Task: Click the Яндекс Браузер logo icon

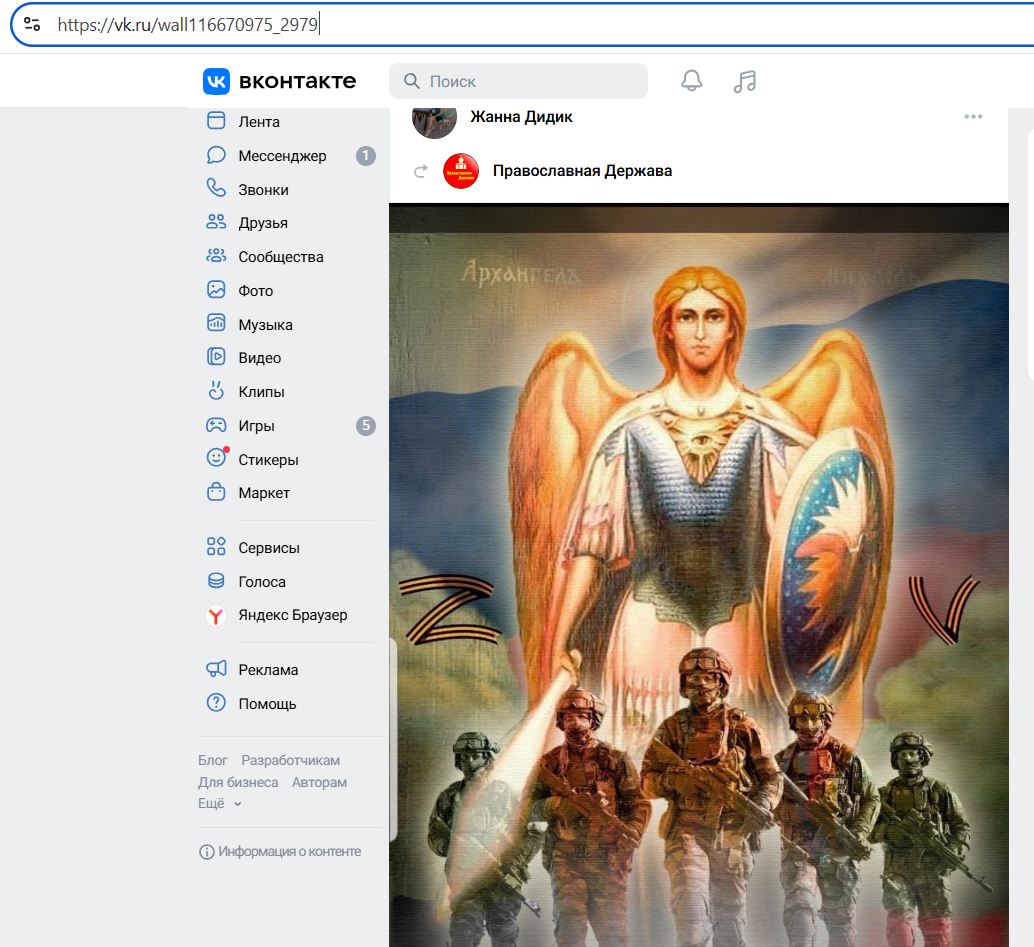Action: [216, 615]
